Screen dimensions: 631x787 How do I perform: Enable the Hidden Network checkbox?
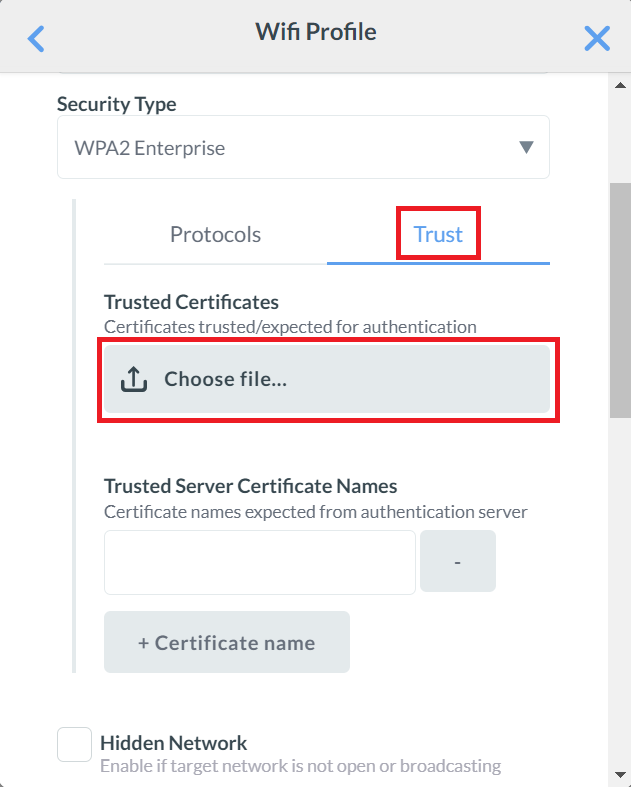(75, 745)
